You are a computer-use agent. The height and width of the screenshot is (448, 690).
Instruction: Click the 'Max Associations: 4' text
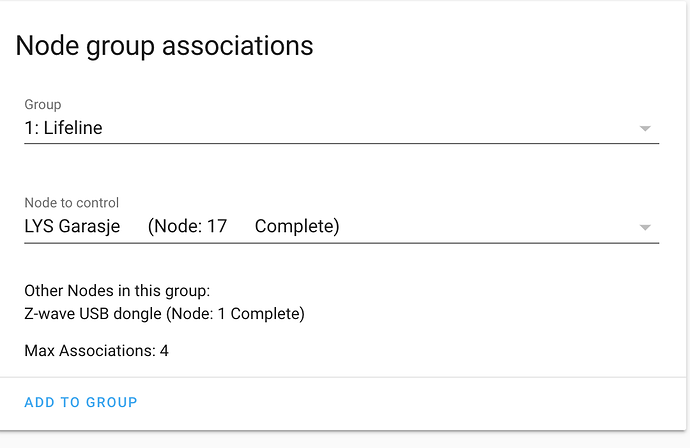96,351
